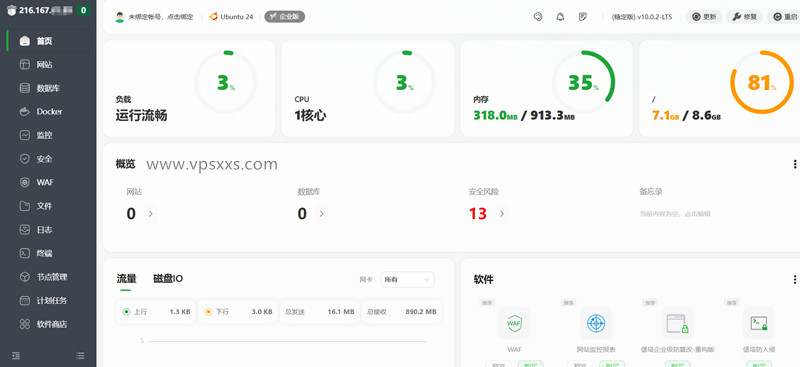The width and height of the screenshot is (800, 367).
Task: Collapse the sidebar with bottom-left indent icon
Action: tap(16, 355)
